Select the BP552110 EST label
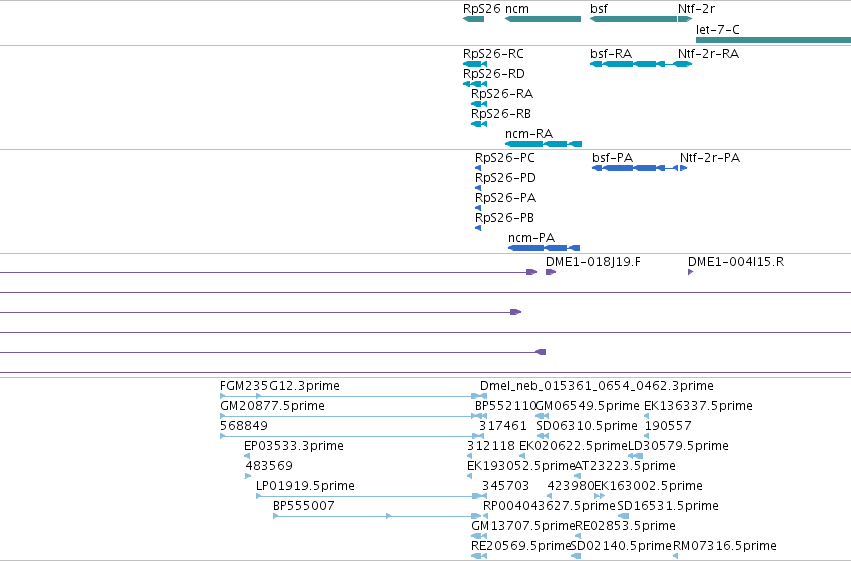 (506, 406)
